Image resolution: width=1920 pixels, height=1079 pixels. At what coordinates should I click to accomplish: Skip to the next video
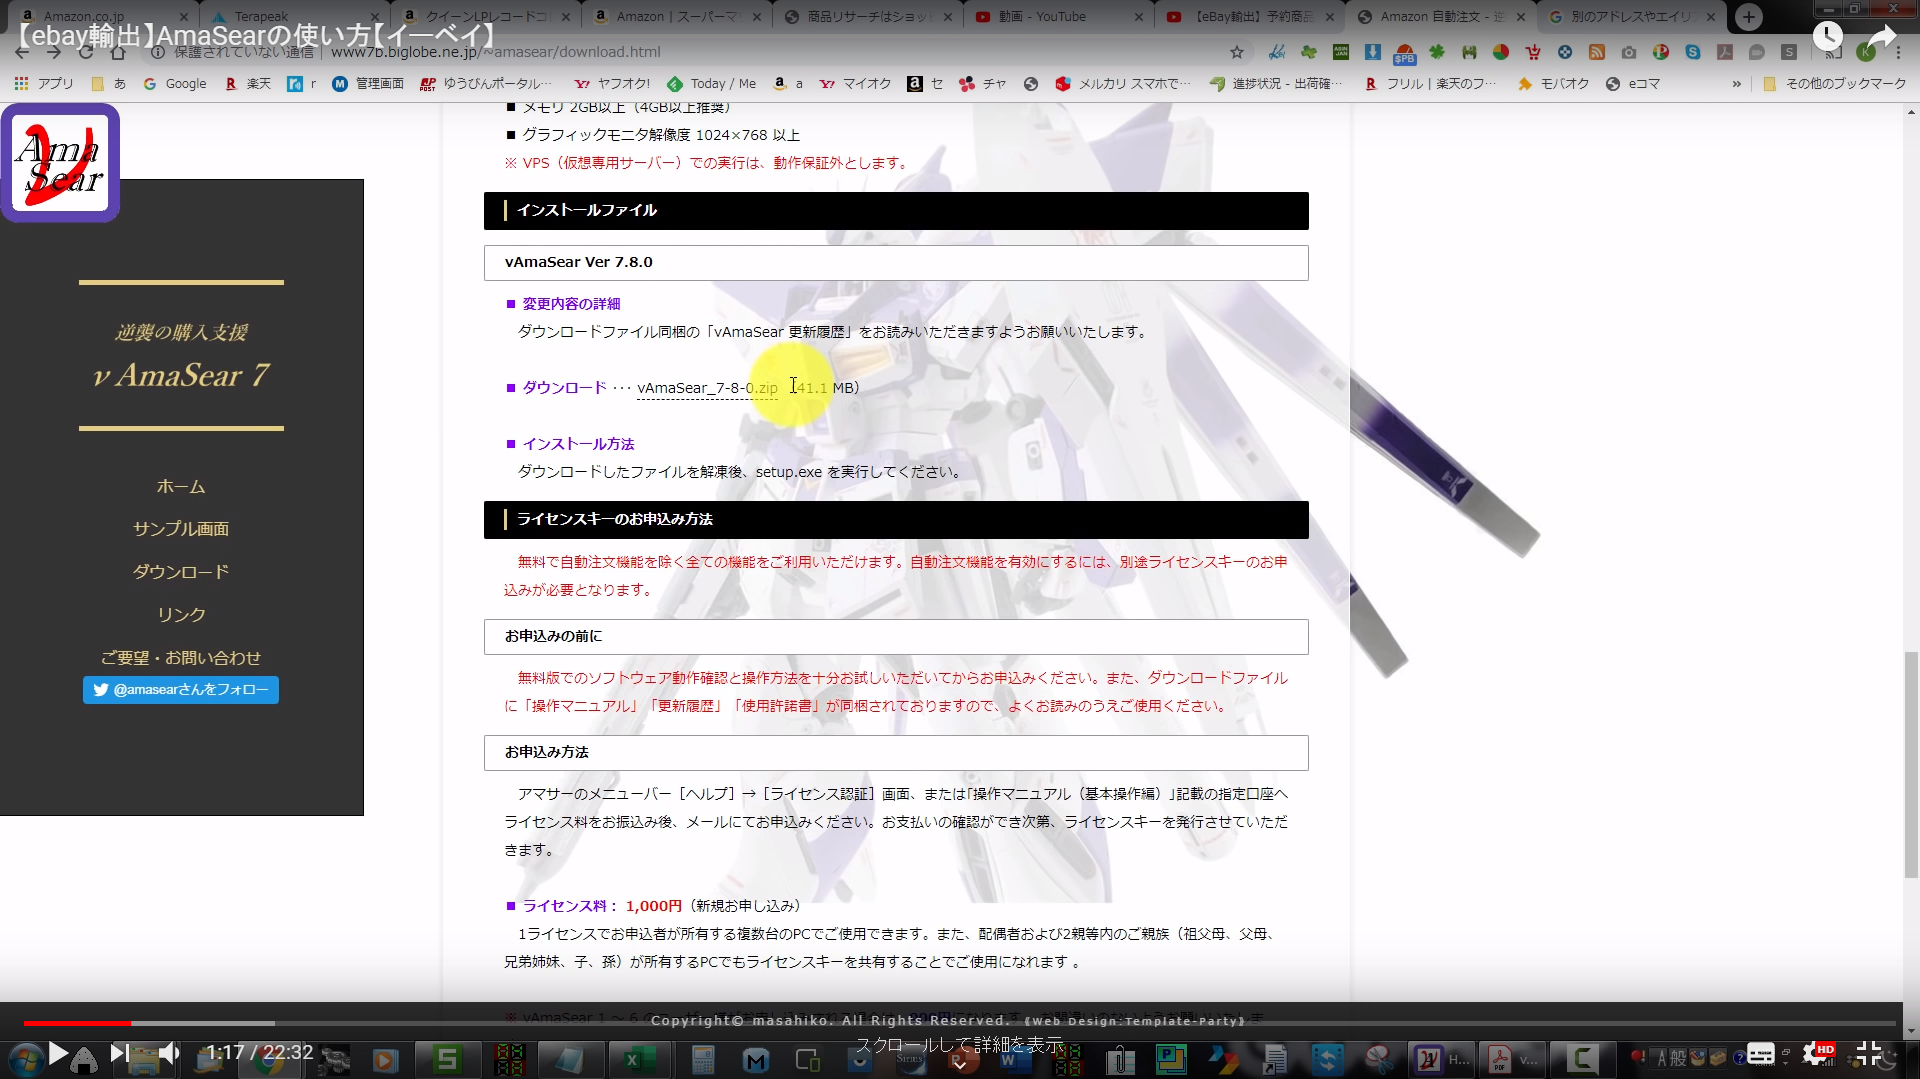click(x=118, y=1052)
